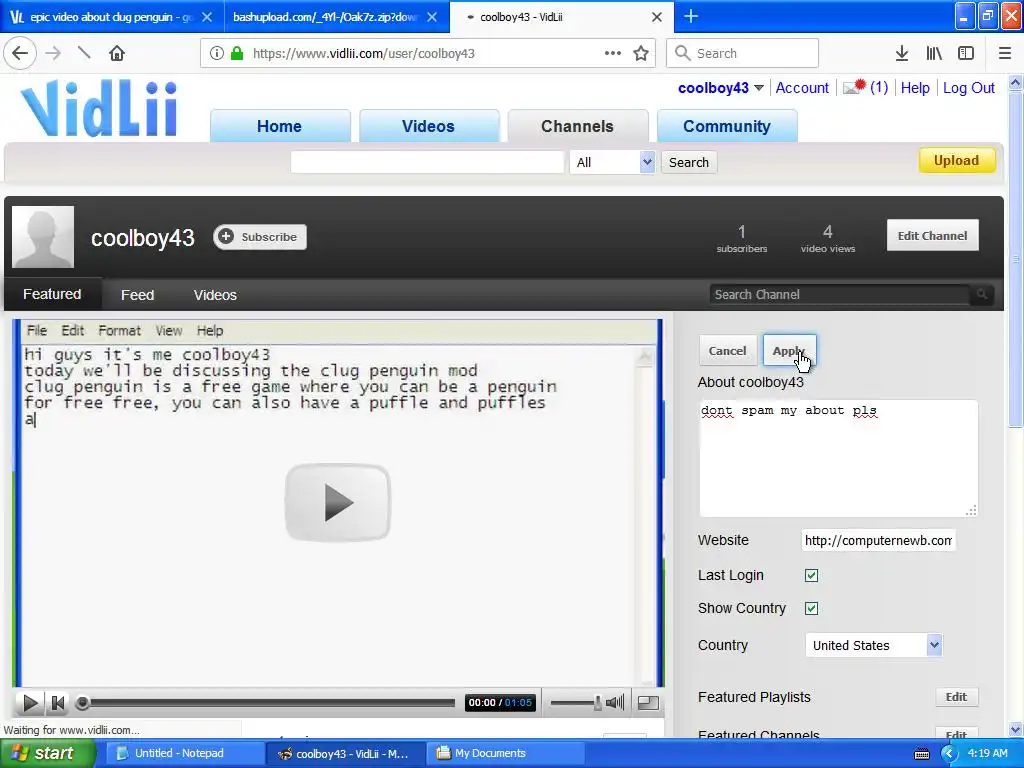Focus the VidLii site search field
The height and width of the screenshot is (768, 1024).
[x=427, y=162]
